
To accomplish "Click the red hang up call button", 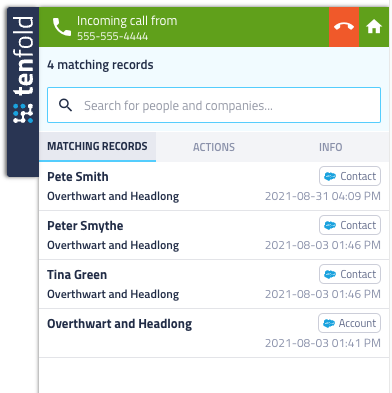I will [344, 27].
